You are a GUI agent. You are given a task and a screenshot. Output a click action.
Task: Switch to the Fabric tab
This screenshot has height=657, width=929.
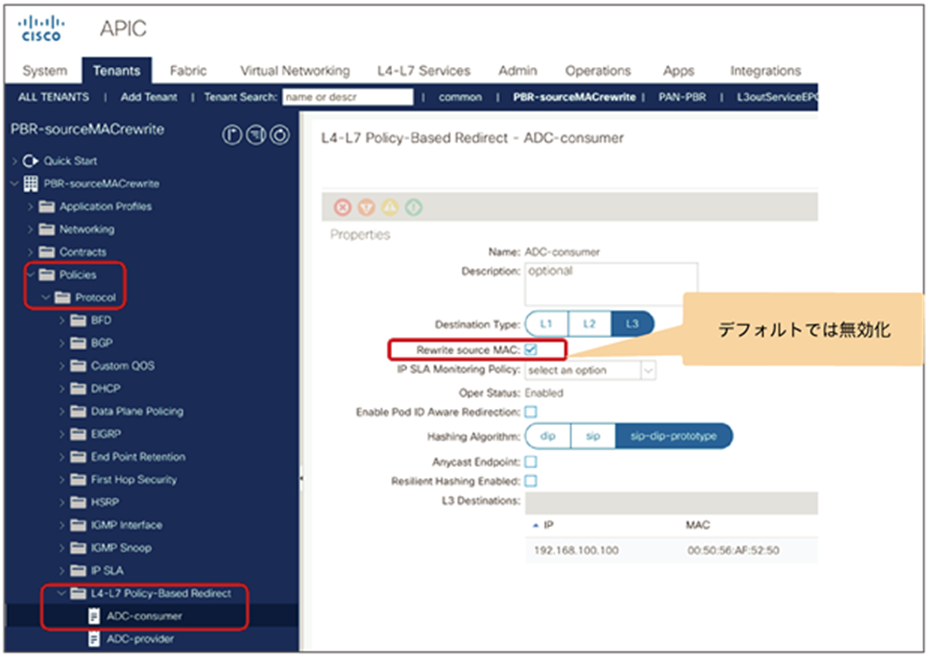point(188,70)
